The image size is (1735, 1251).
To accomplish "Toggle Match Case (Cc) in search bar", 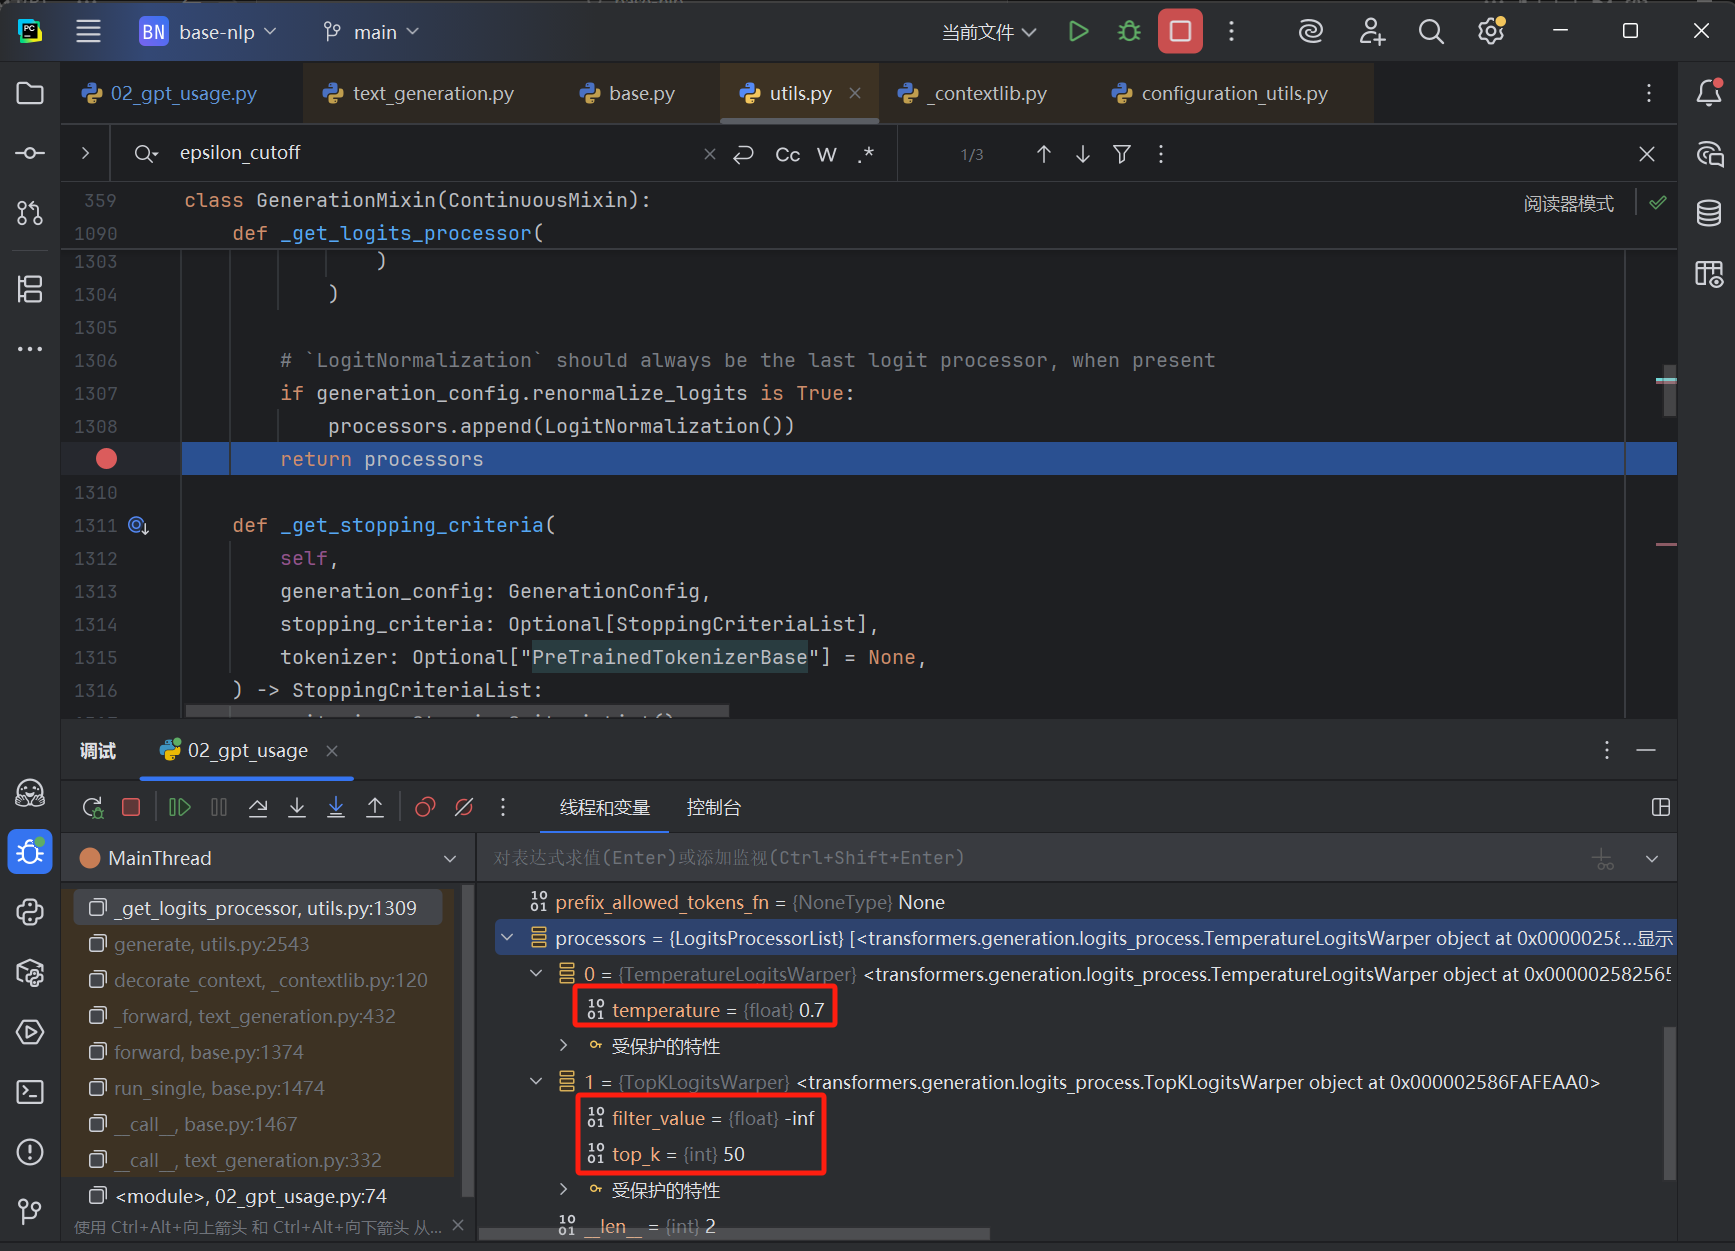I will (x=787, y=154).
